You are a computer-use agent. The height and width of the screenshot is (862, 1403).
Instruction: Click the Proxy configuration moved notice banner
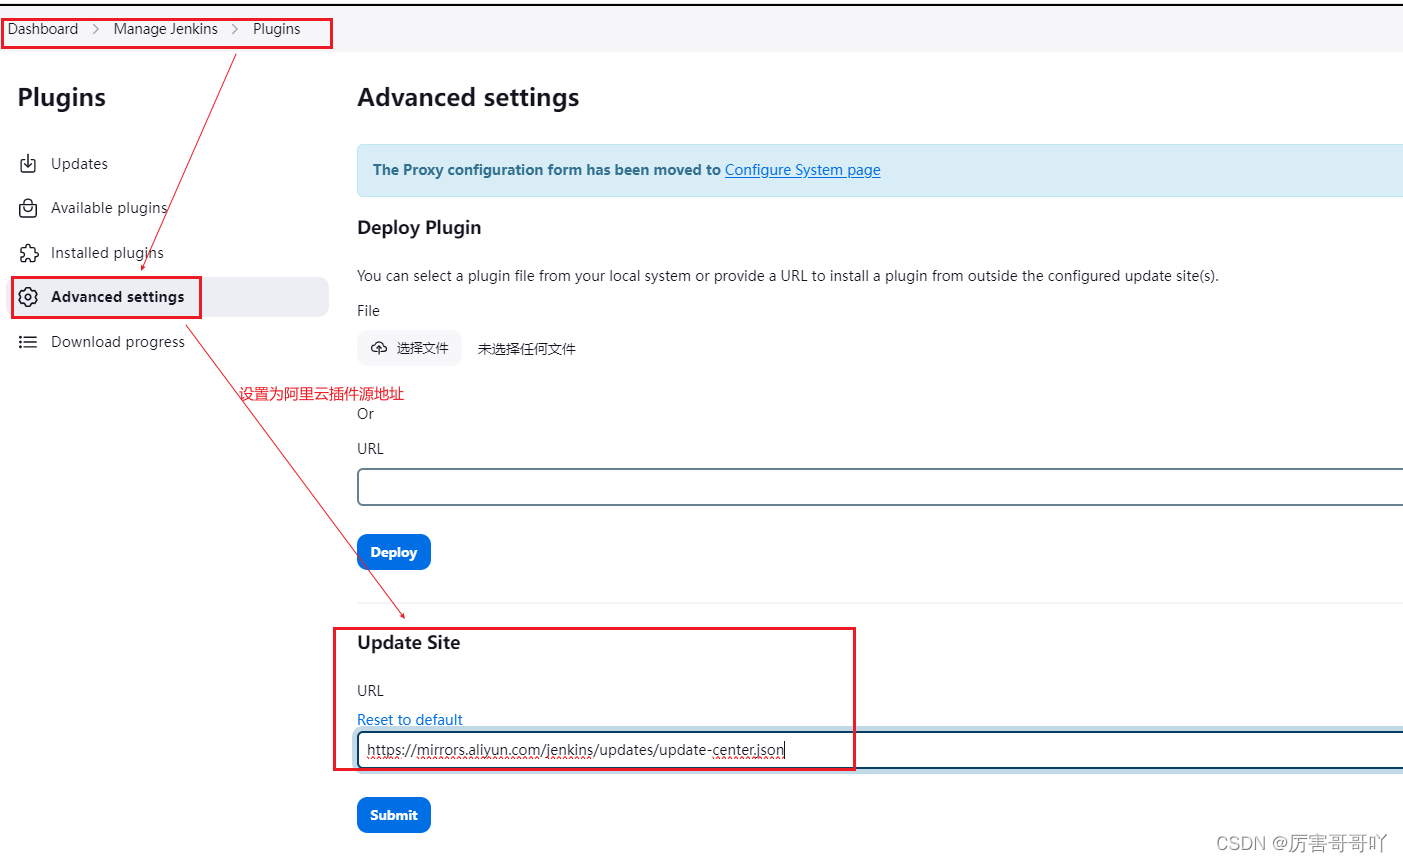pos(700,170)
